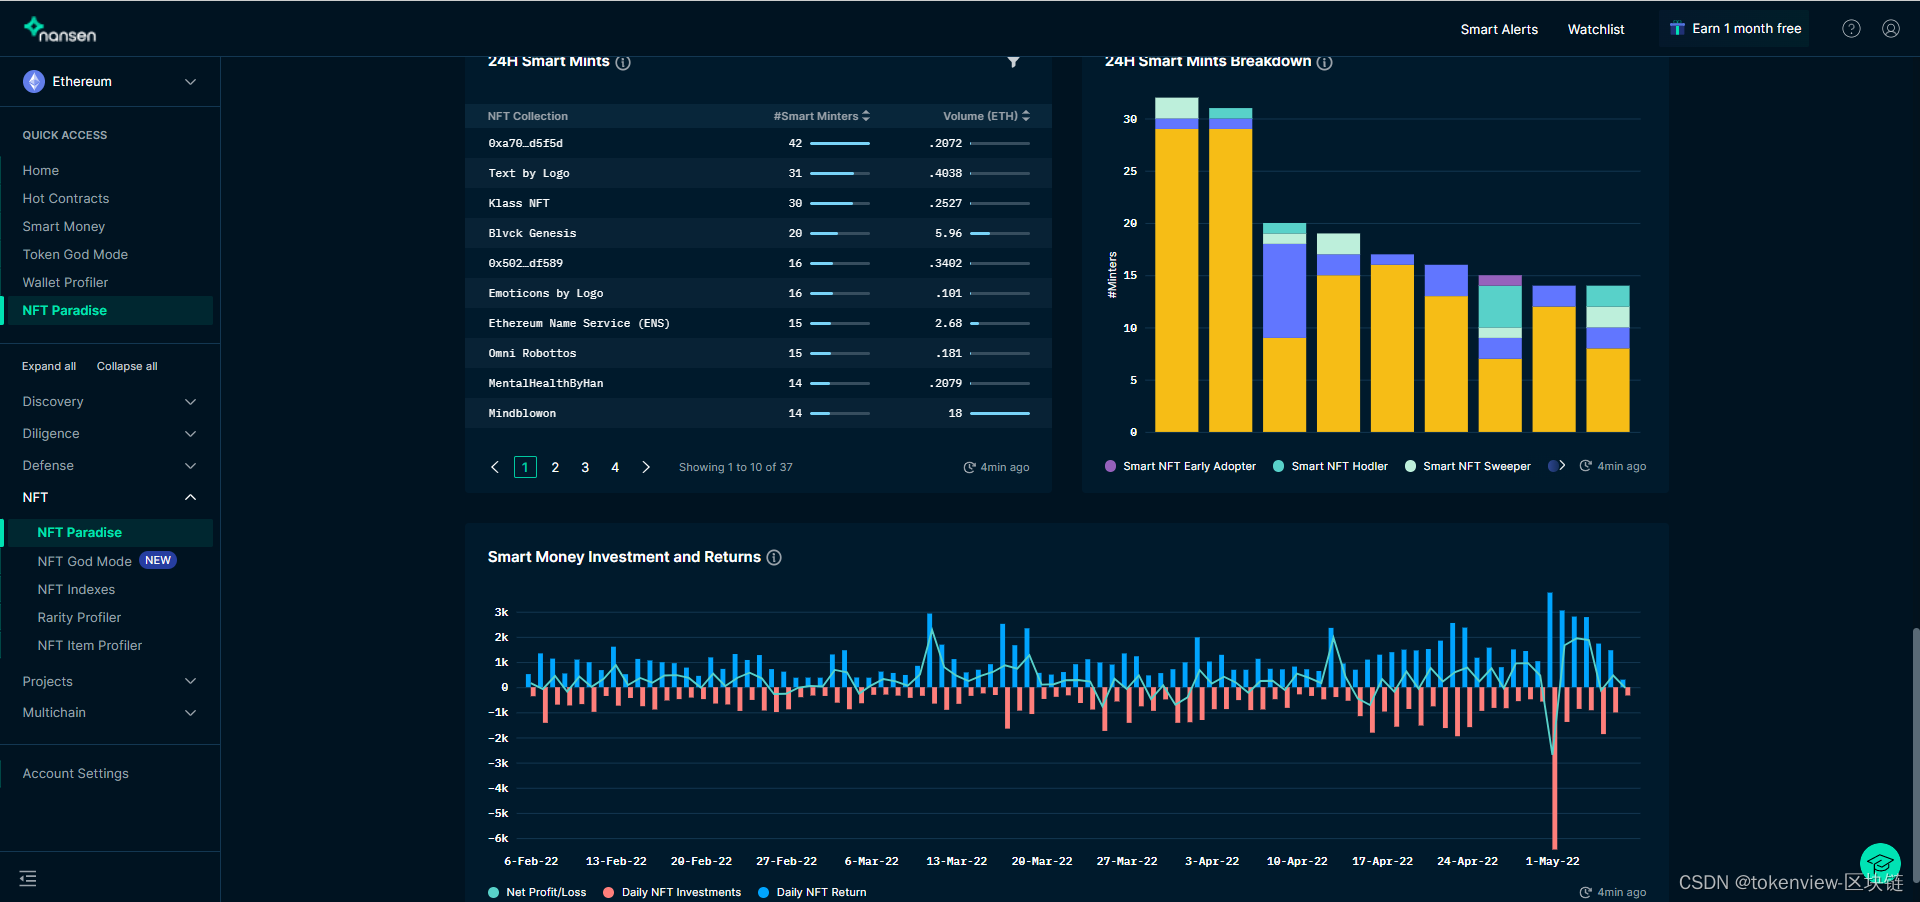
Task: Toggle Net Profit/Loss legend series
Action: coord(537,892)
